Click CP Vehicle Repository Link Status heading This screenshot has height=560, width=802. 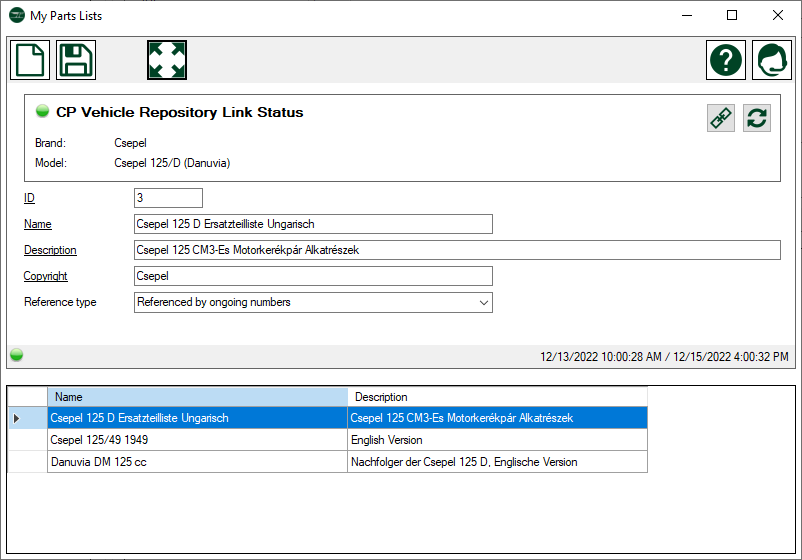point(180,112)
